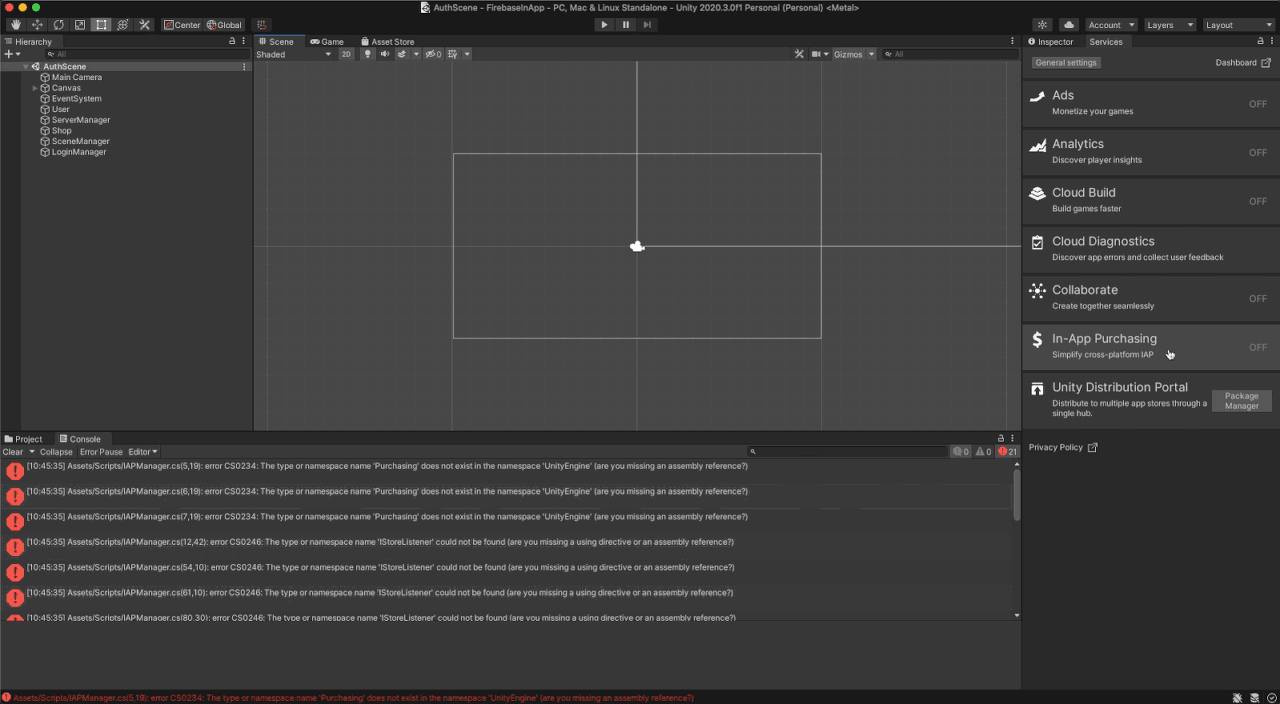
Task: Toggle Gizmos button in Scene view
Action: pos(848,54)
